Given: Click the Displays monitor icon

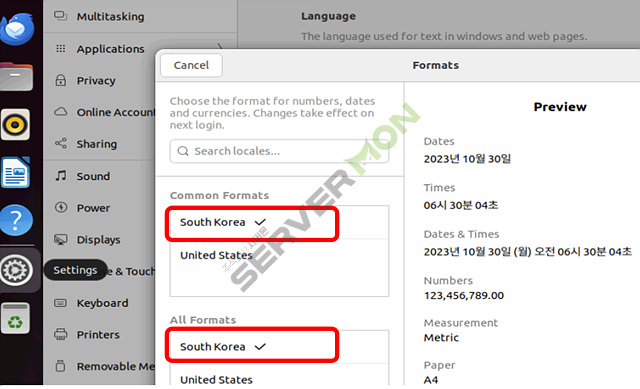Looking at the screenshot, I should click(61, 239).
